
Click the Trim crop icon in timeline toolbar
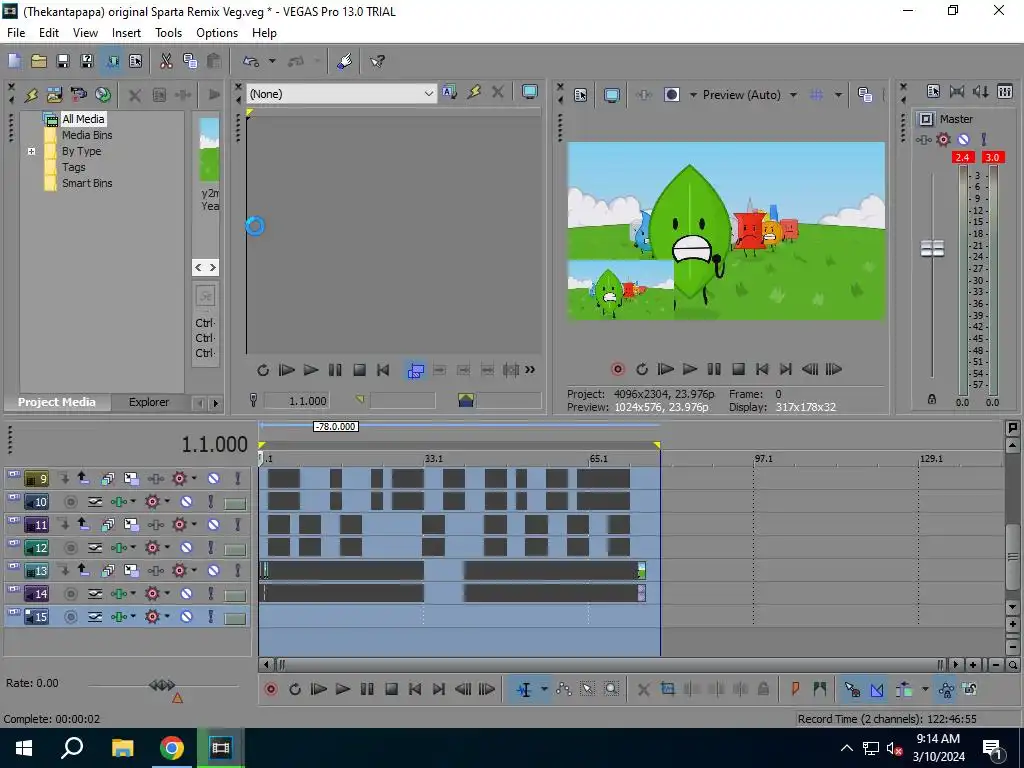[667, 689]
